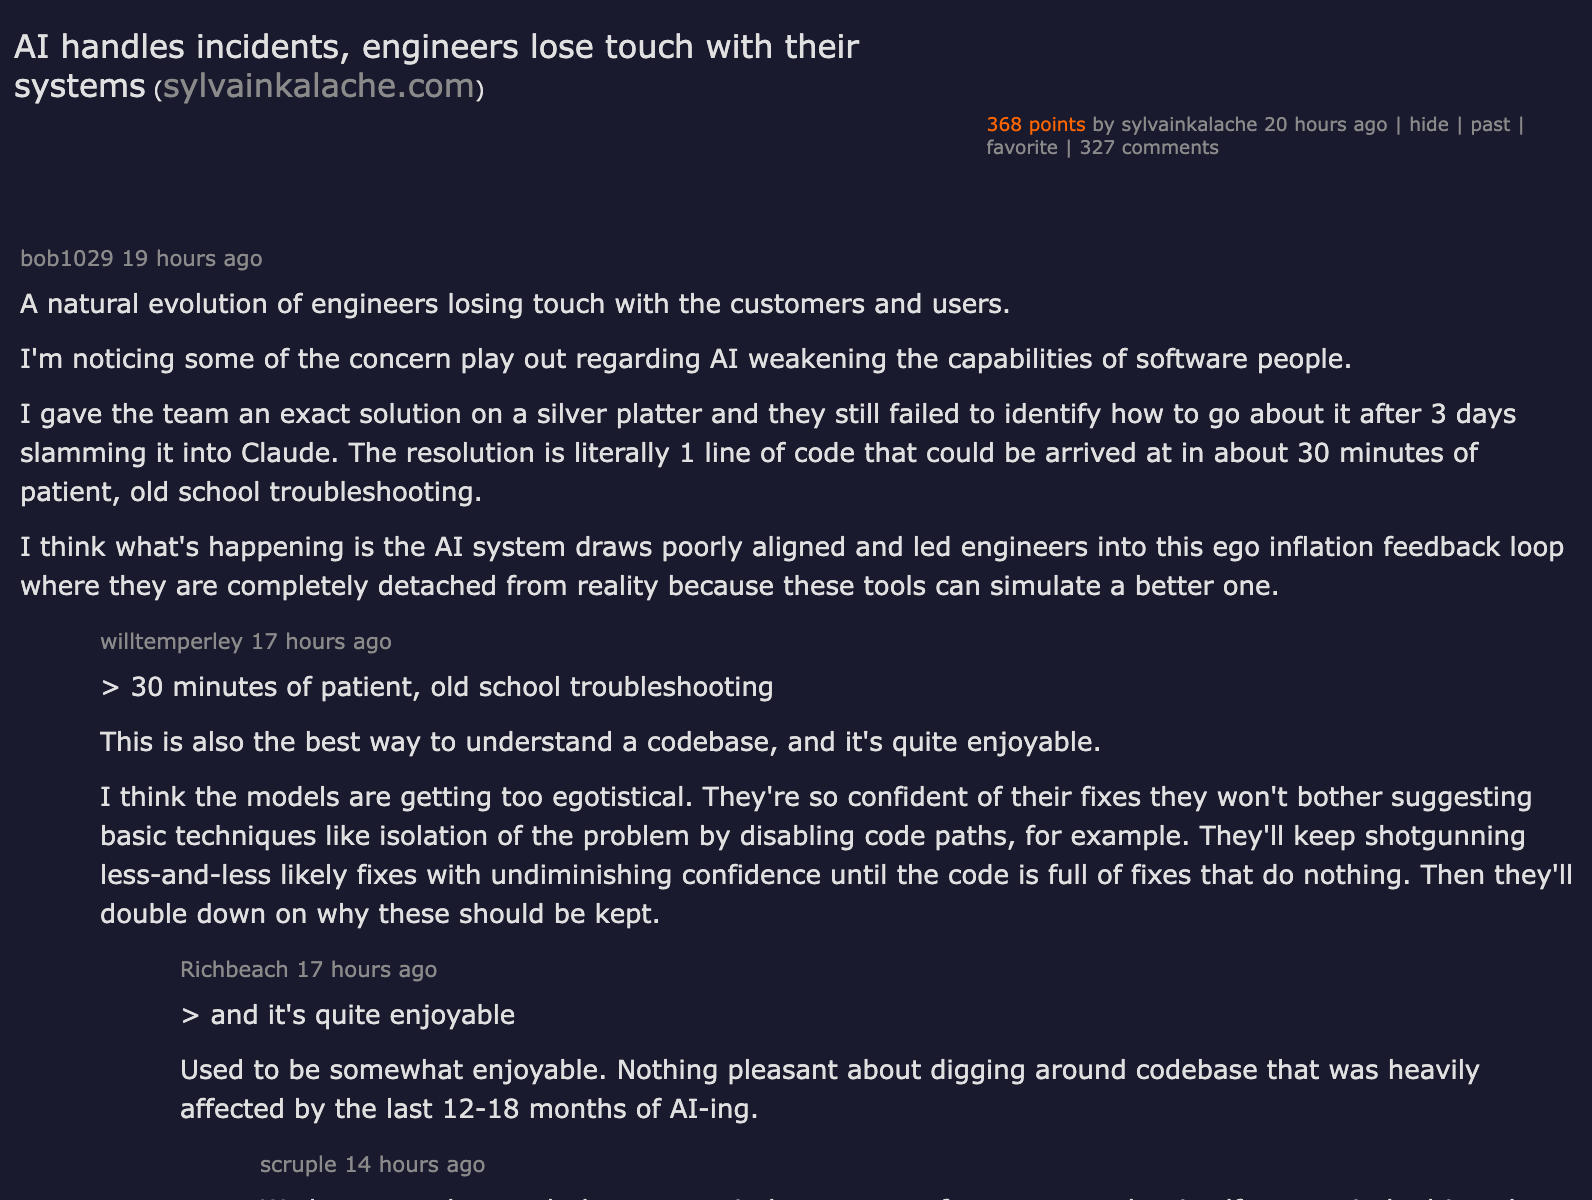Click the quote "30 minutes of patient" line

(x=436, y=687)
